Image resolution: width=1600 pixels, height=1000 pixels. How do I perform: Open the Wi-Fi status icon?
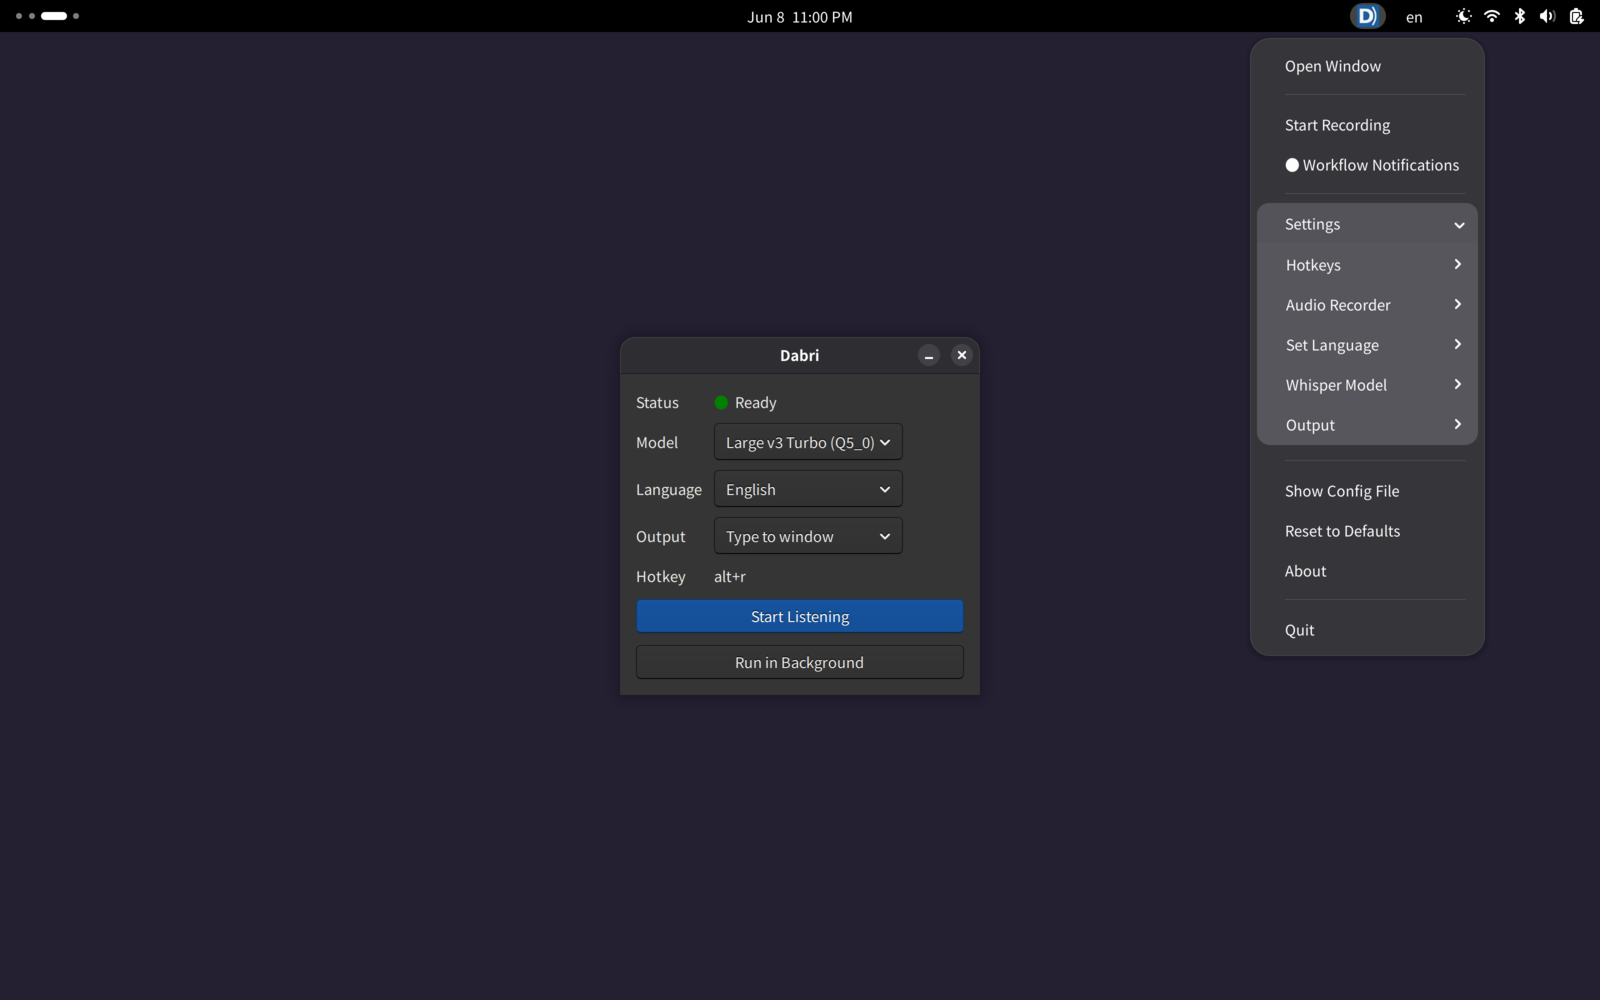click(1492, 16)
